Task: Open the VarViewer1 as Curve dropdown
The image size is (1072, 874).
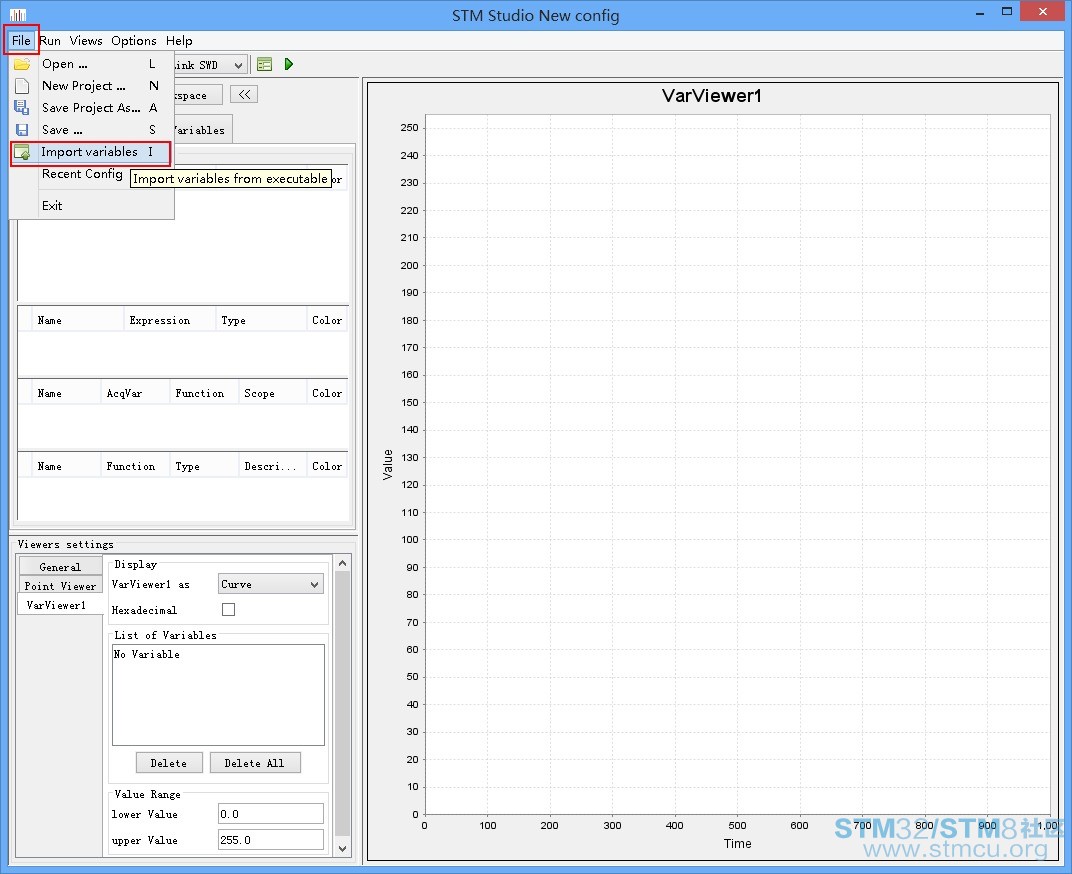Action: [271, 584]
